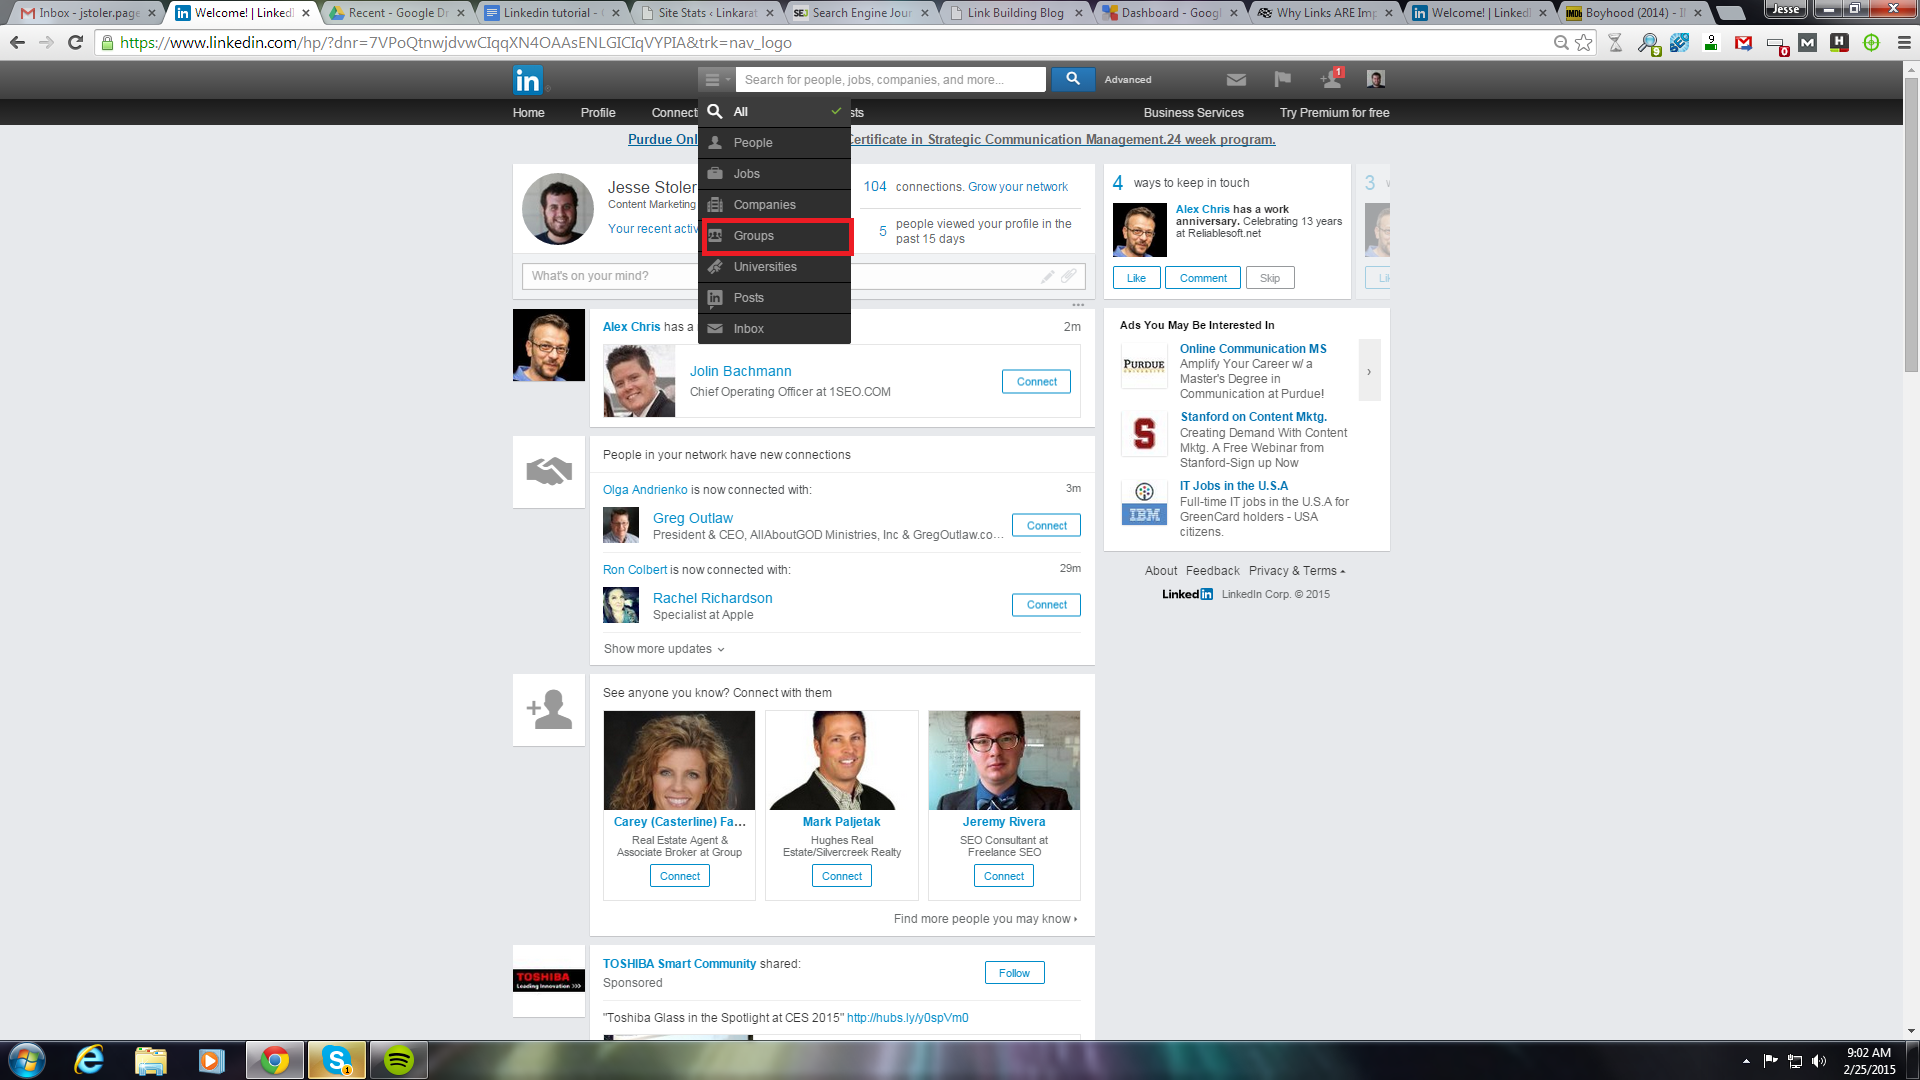Screen dimensions: 1920x1080
Task: Click the attachment paperclip icon in status box
Action: point(1069,276)
